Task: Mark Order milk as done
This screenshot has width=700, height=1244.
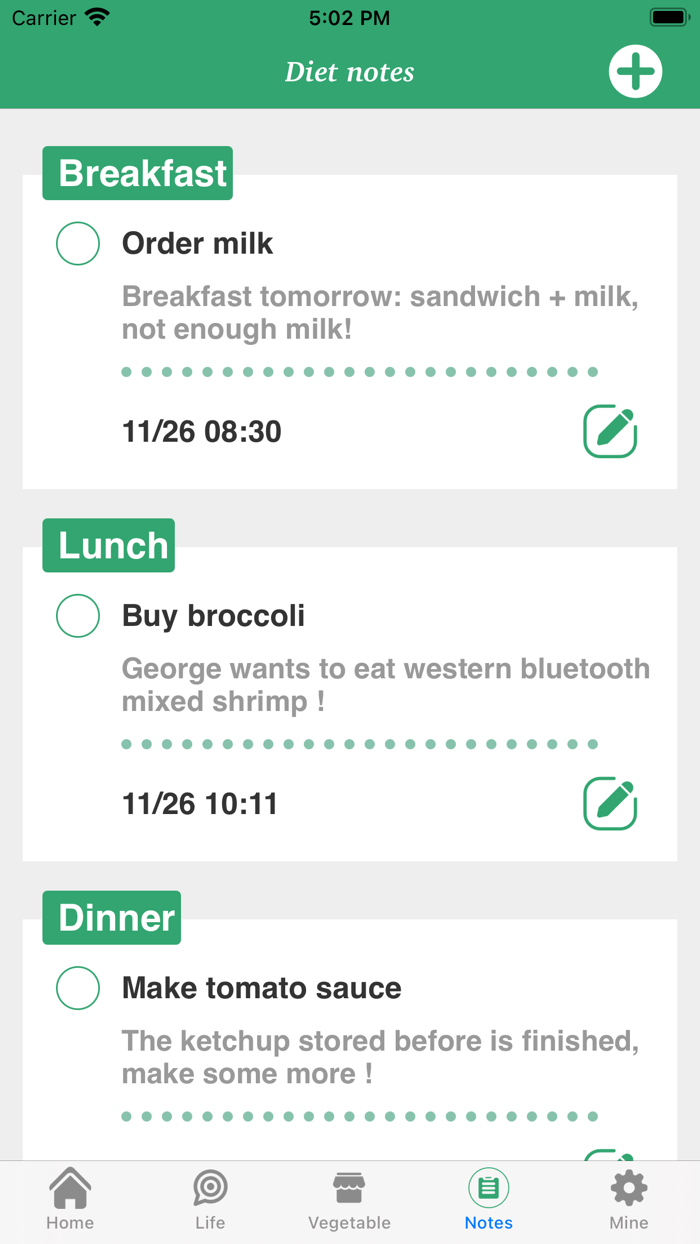Action: tap(78, 243)
